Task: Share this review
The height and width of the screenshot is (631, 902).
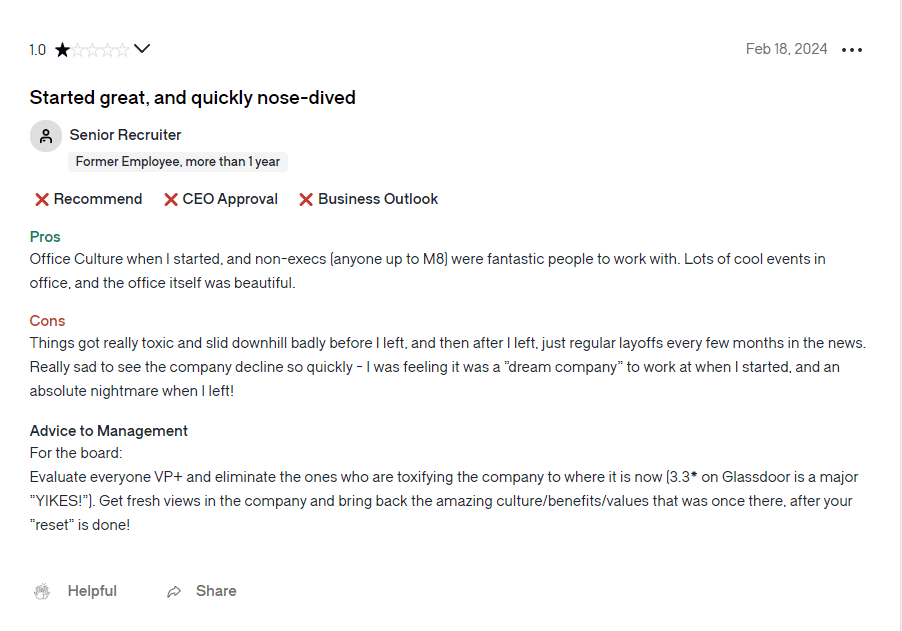Action: click(x=202, y=591)
